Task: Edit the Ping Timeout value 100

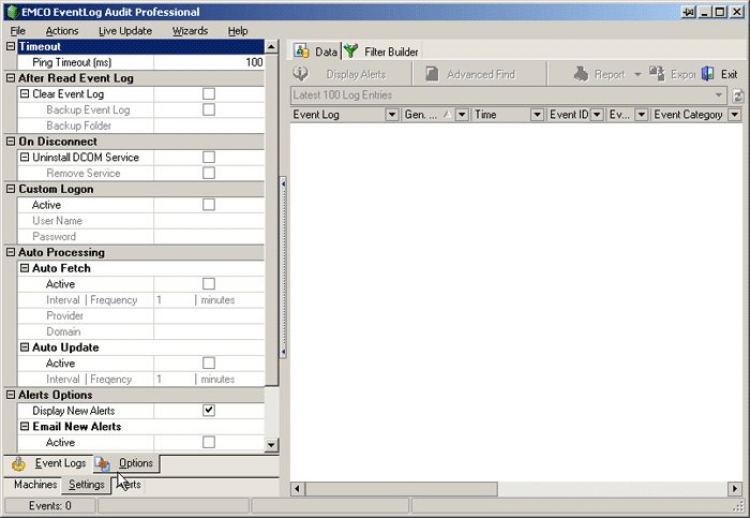Action: pyautogui.click(x=209, y=62)
